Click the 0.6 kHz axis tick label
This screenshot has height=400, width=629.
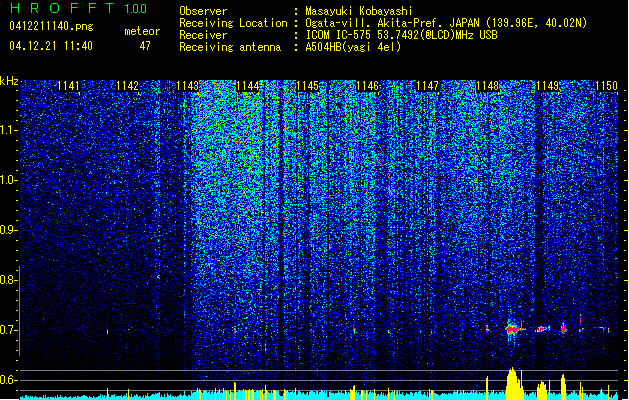(8, 380)
